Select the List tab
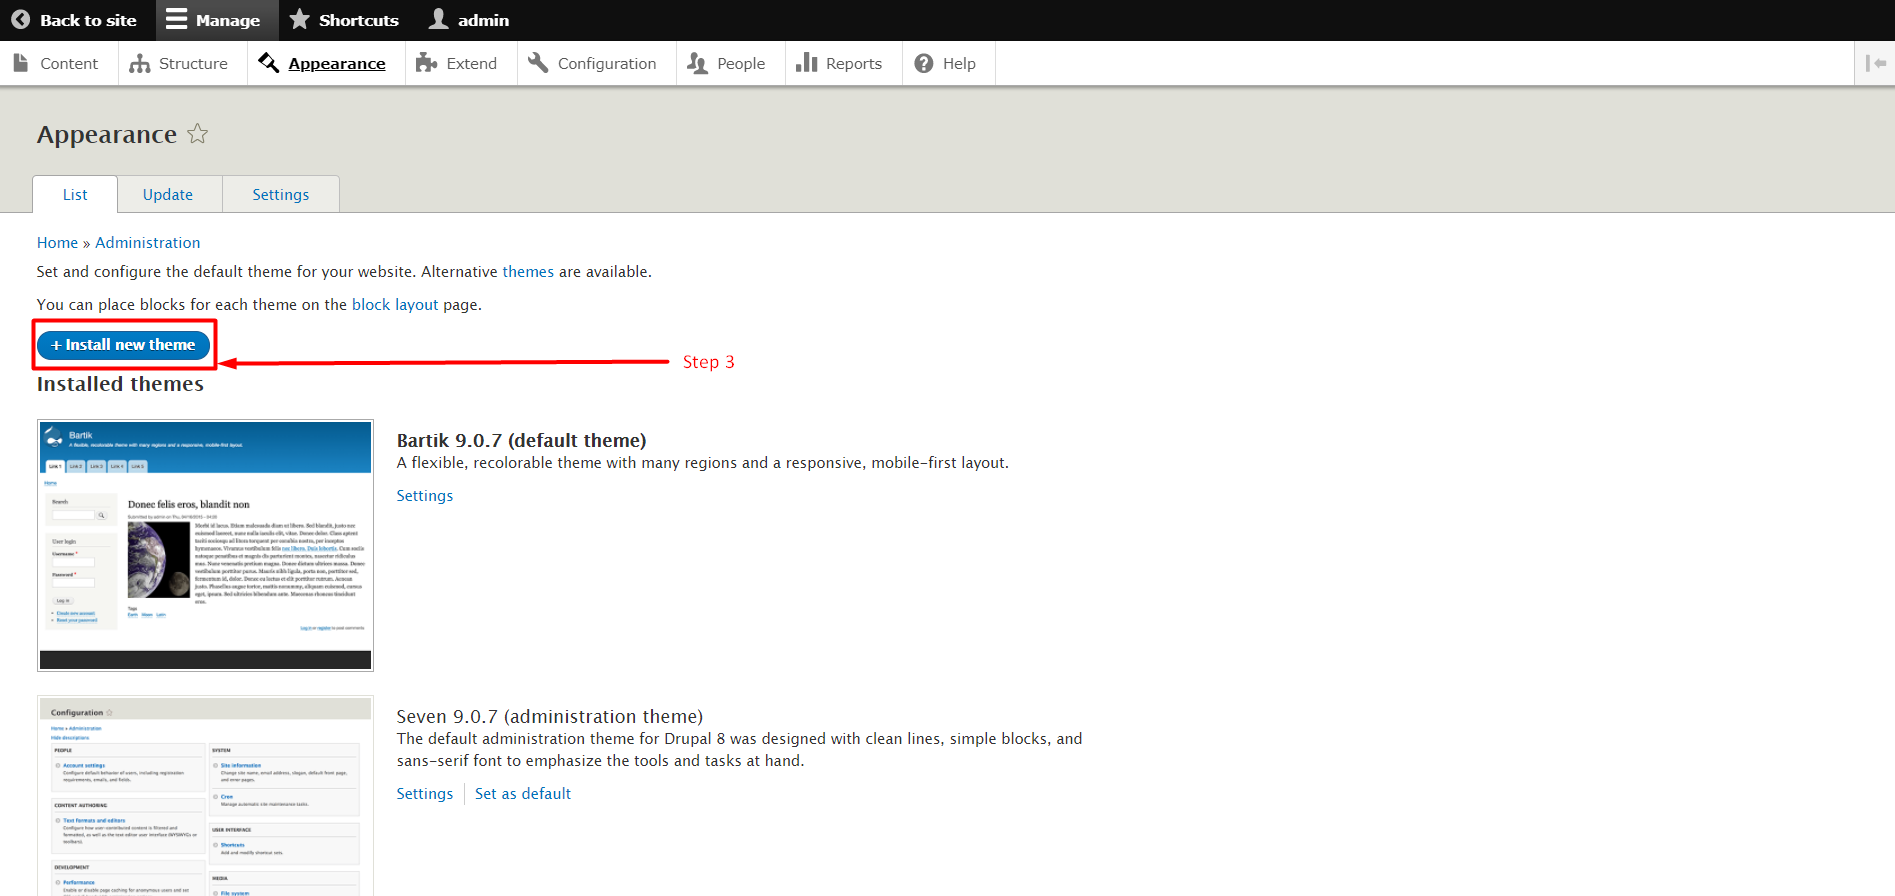 tap(75, 194)
